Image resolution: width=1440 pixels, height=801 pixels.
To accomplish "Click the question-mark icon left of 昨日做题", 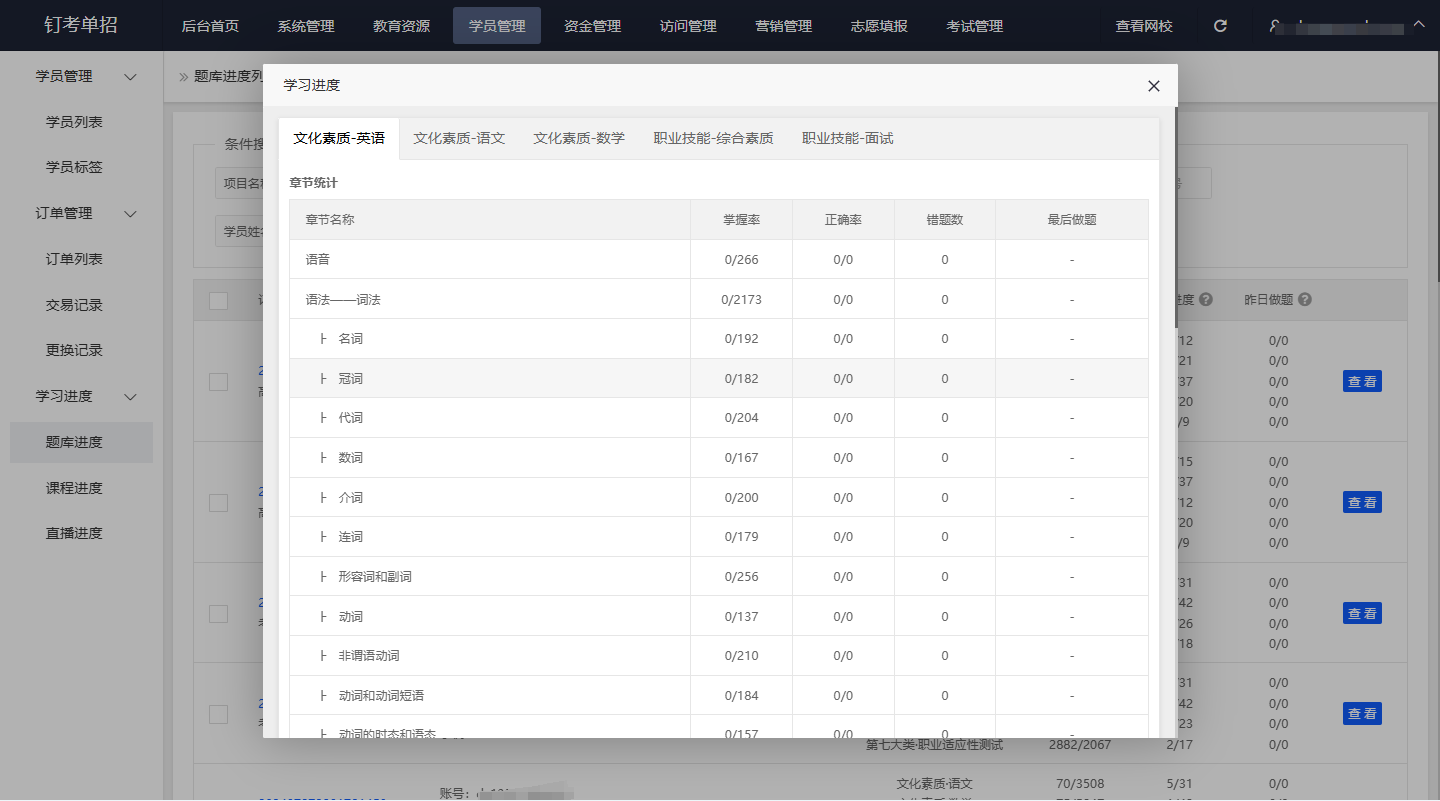I will 1206,300.
